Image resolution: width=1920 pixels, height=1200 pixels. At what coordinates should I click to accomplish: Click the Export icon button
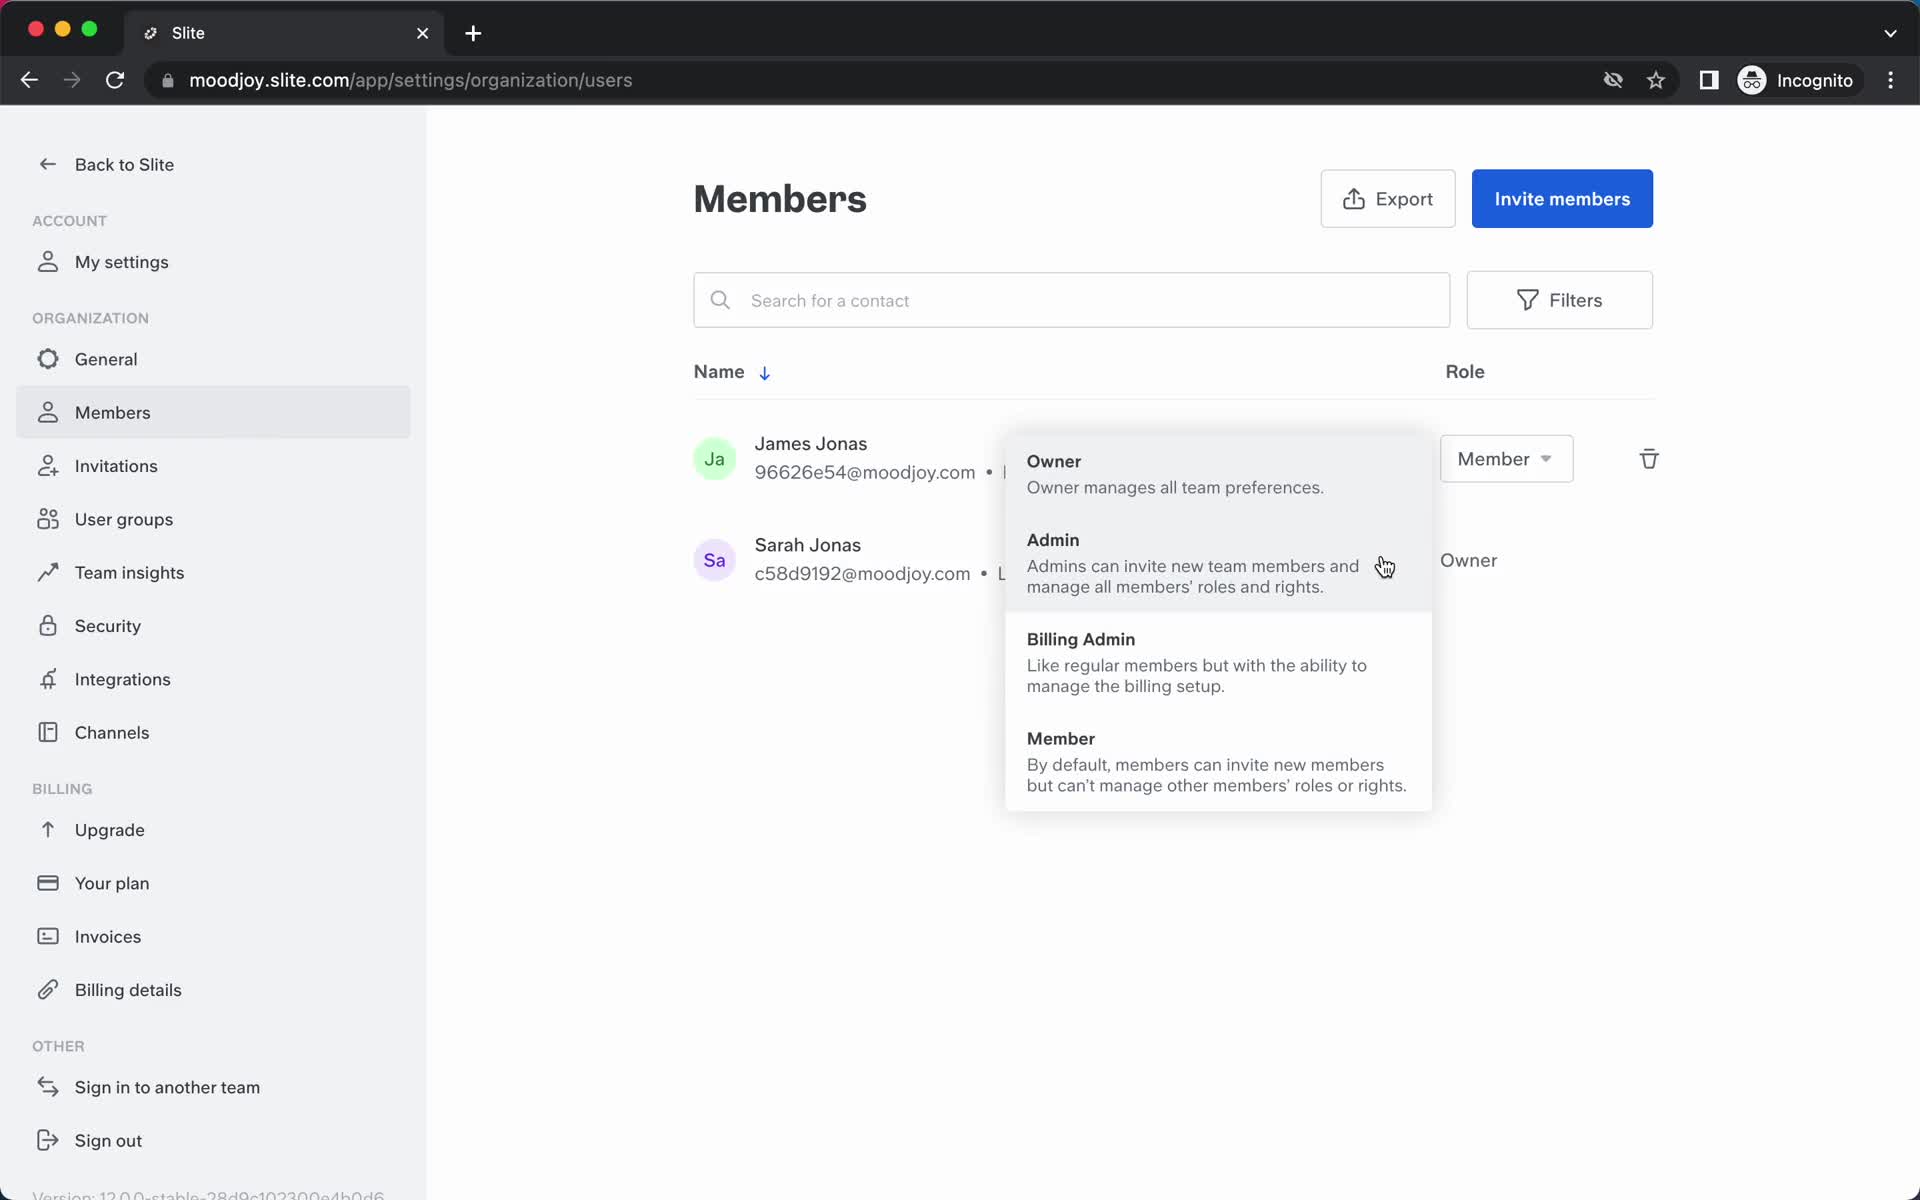pyautogui.click(x=1350, y=198)
